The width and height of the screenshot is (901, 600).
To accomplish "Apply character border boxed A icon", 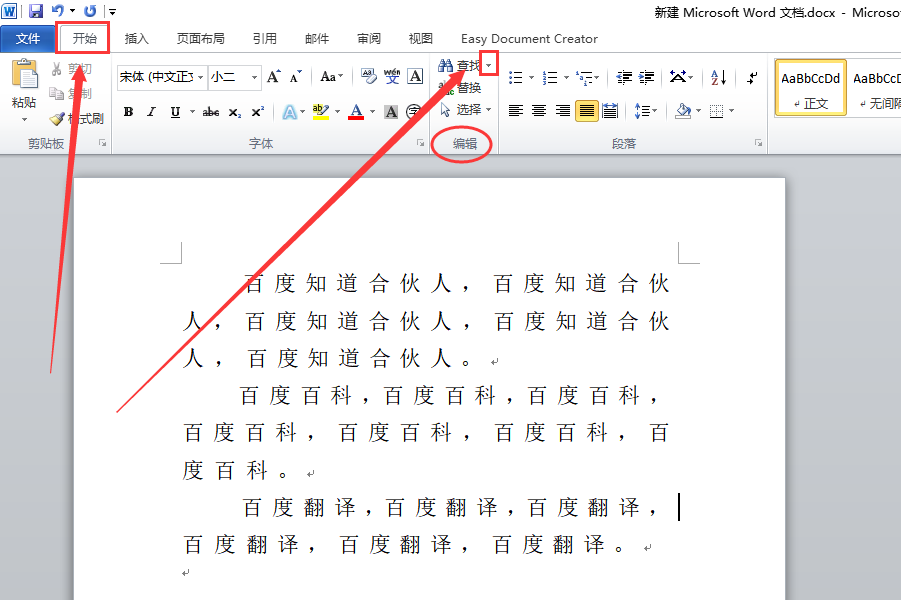I will click(x=415, y=77).
